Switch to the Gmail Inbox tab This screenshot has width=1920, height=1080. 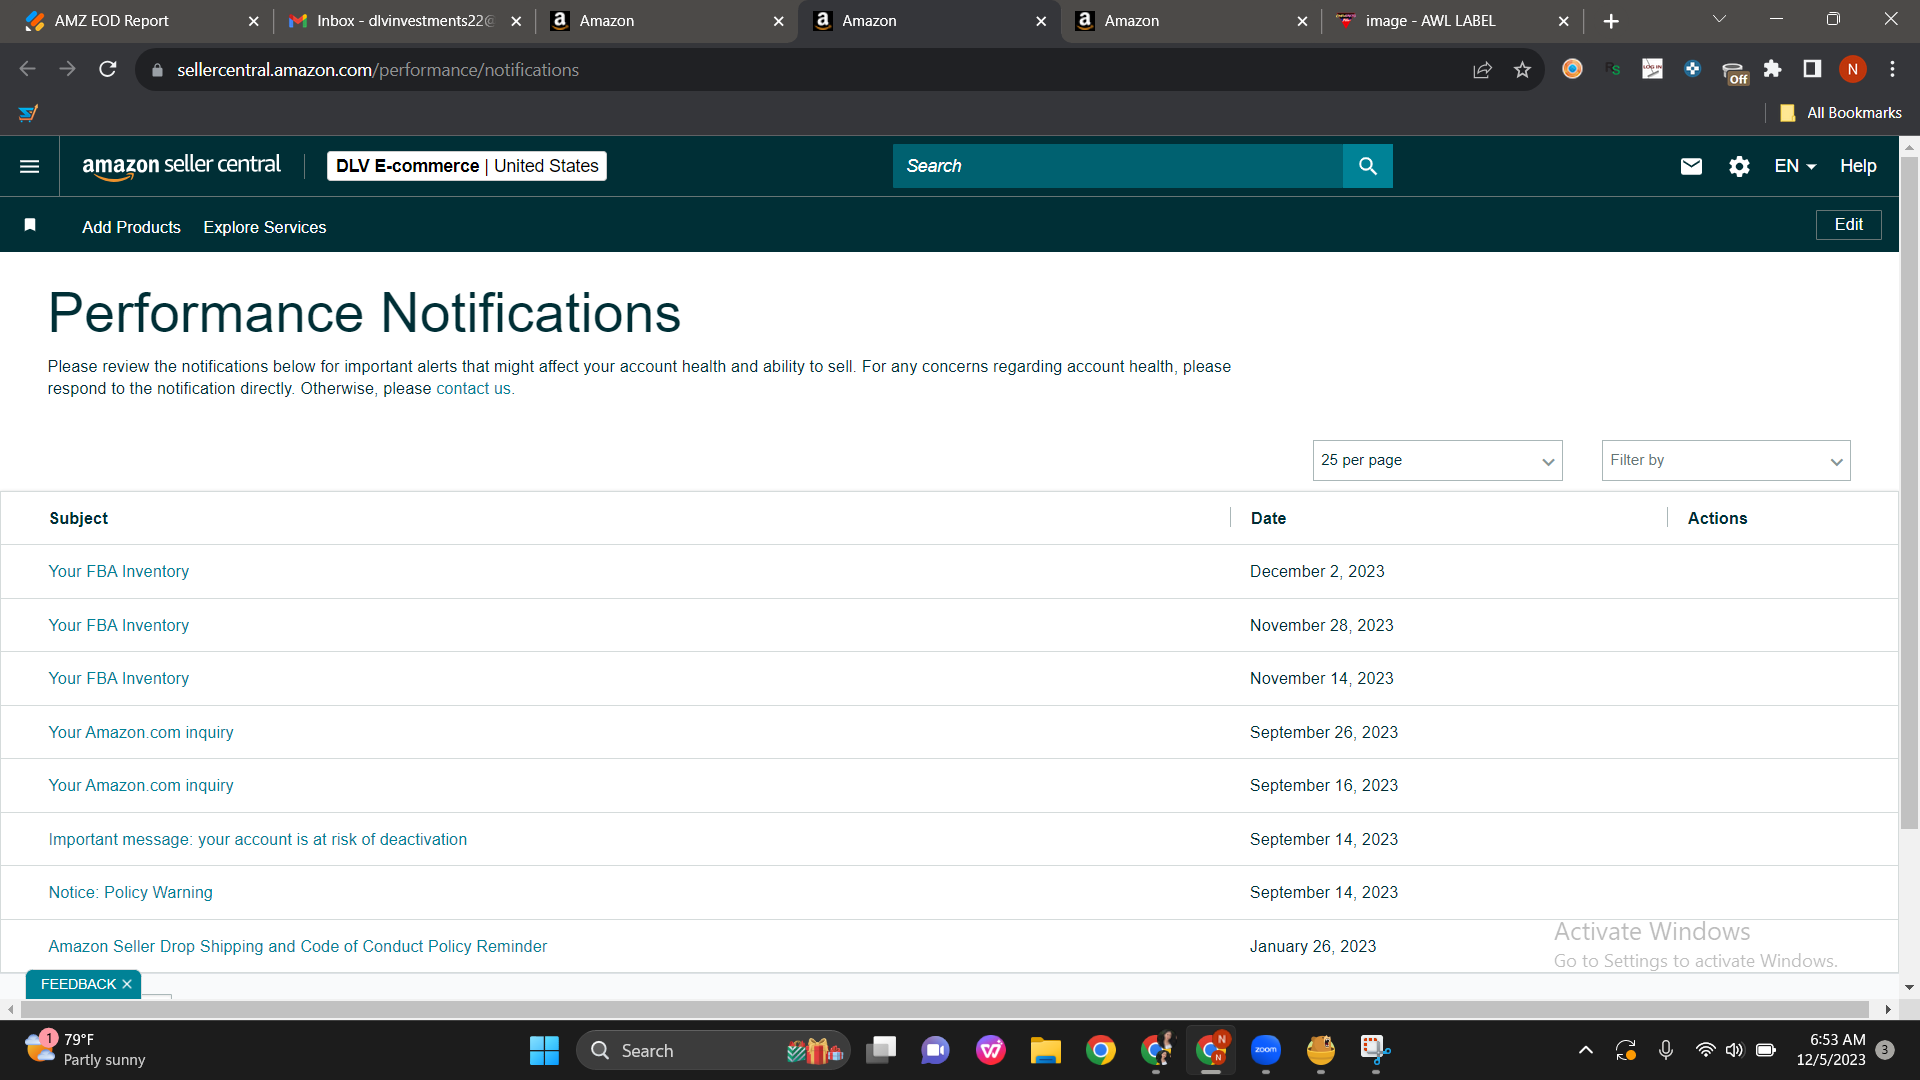(405, 21)
